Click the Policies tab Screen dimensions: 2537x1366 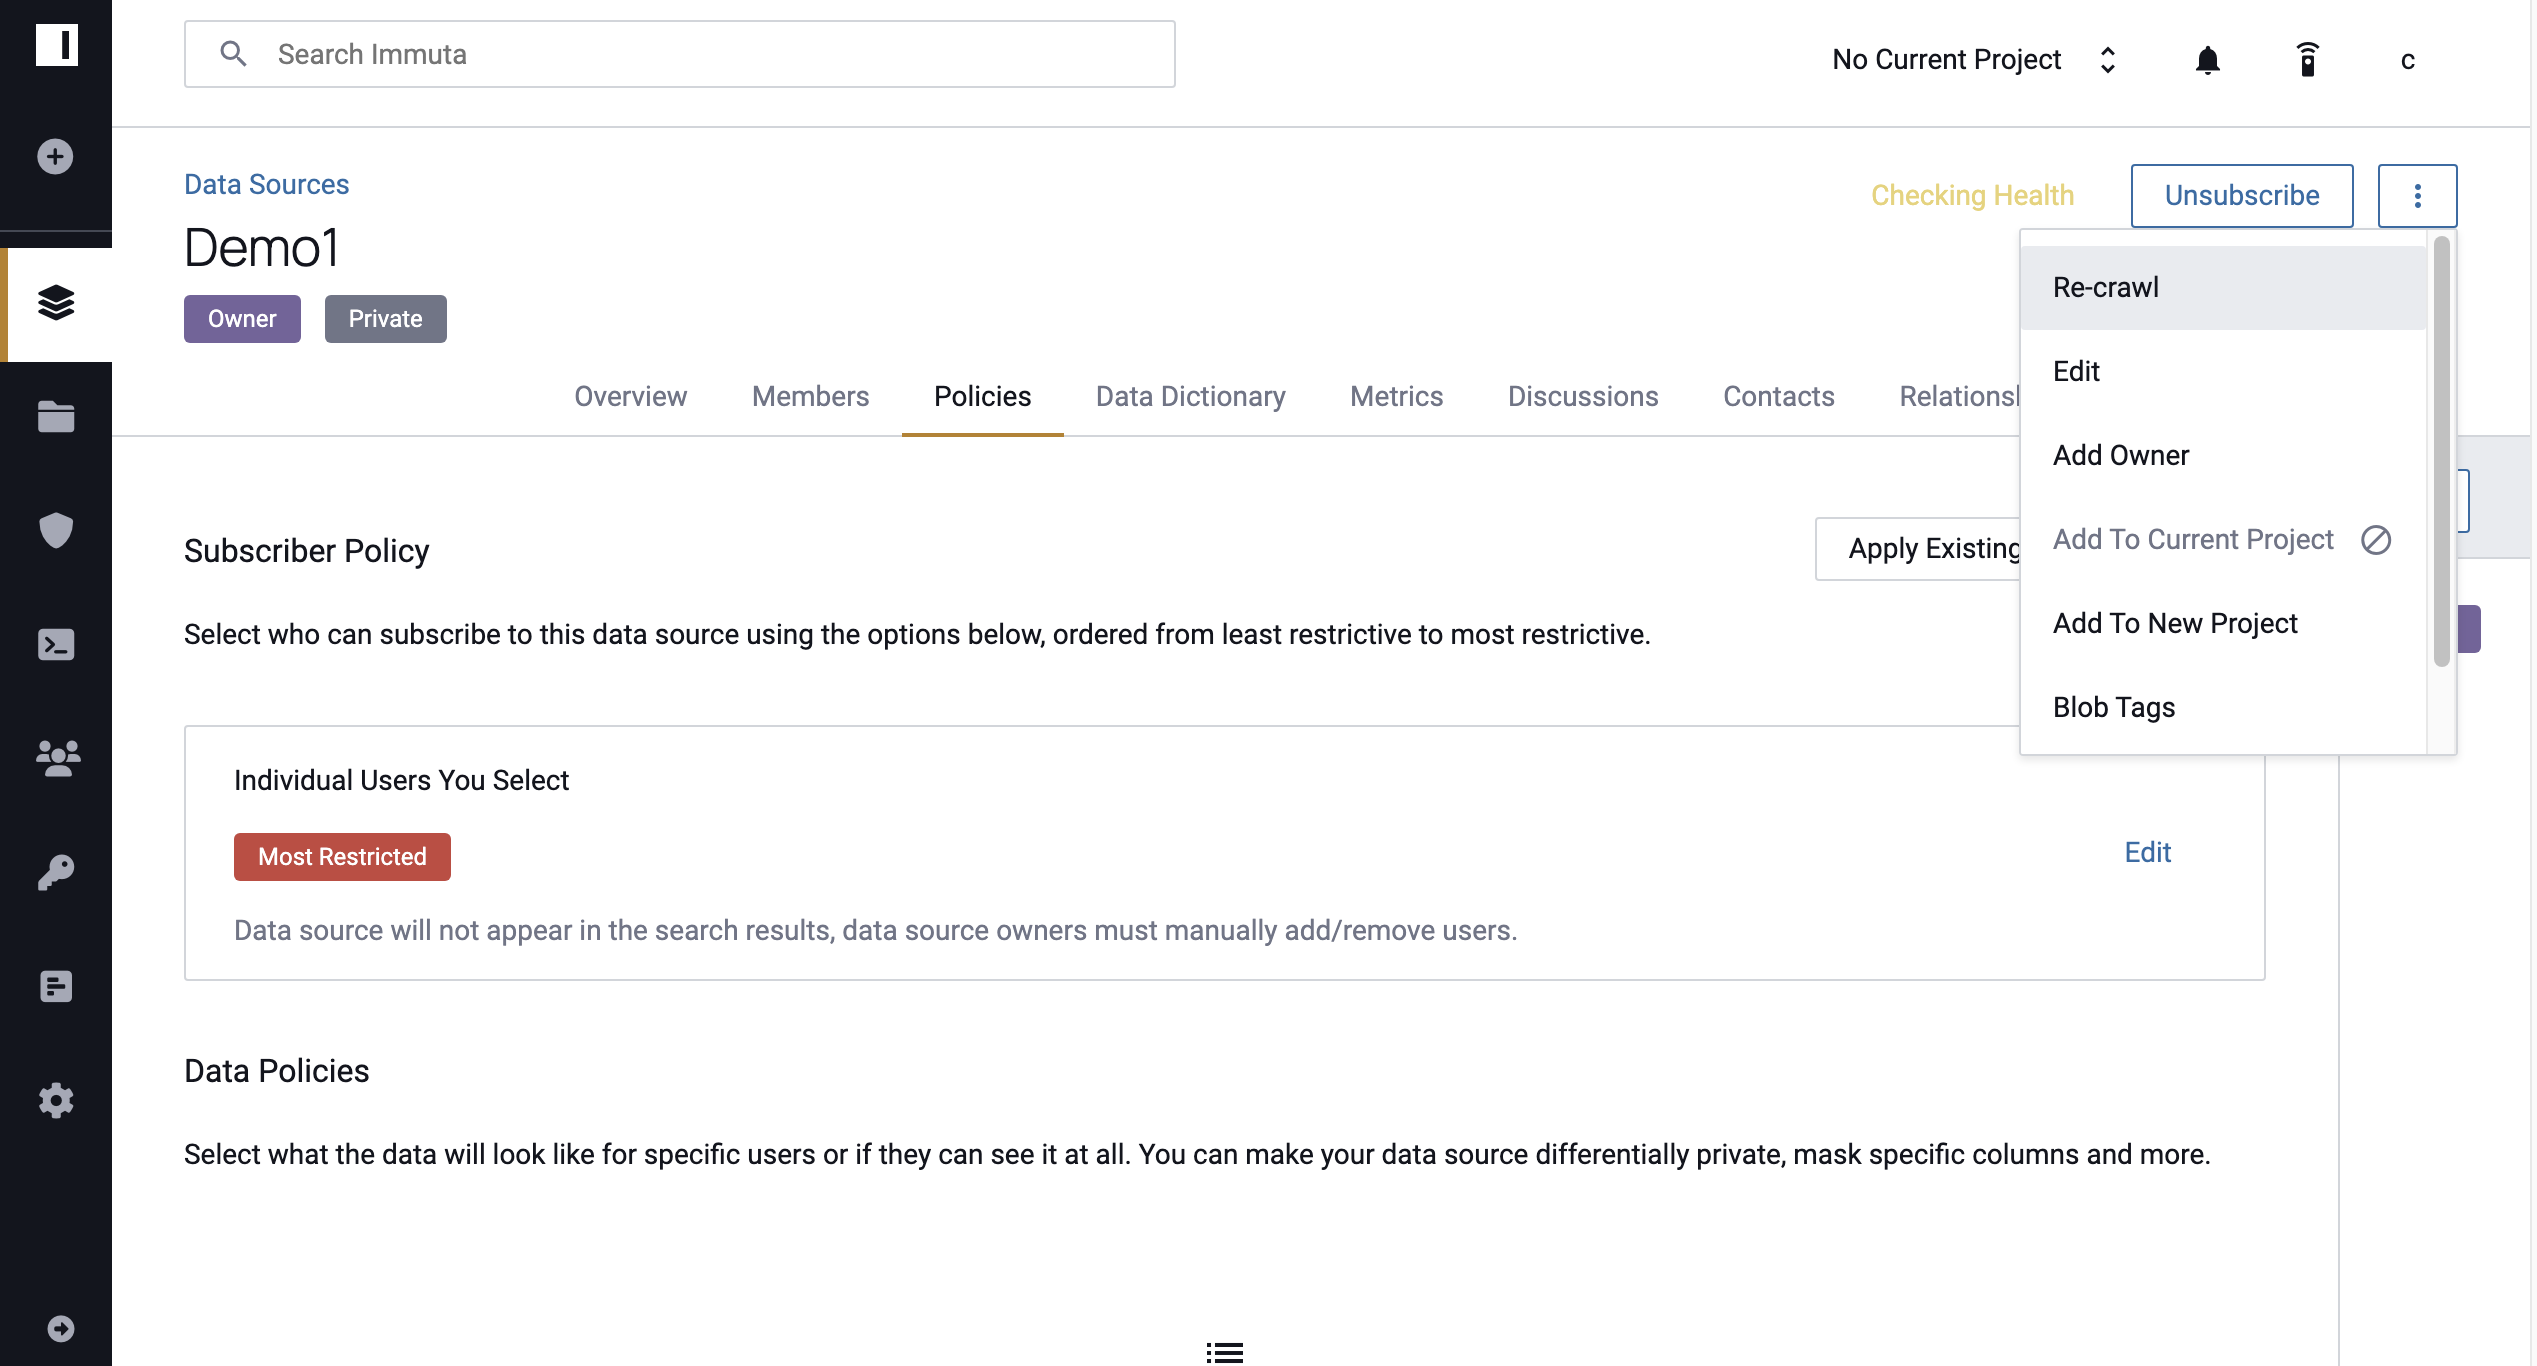point(984,395)
